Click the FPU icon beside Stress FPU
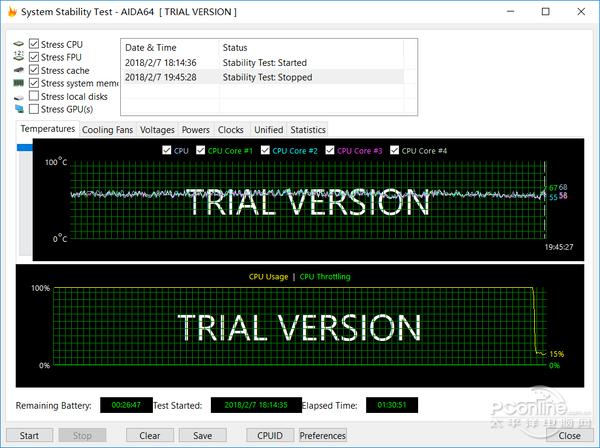 tap(18, 57)
